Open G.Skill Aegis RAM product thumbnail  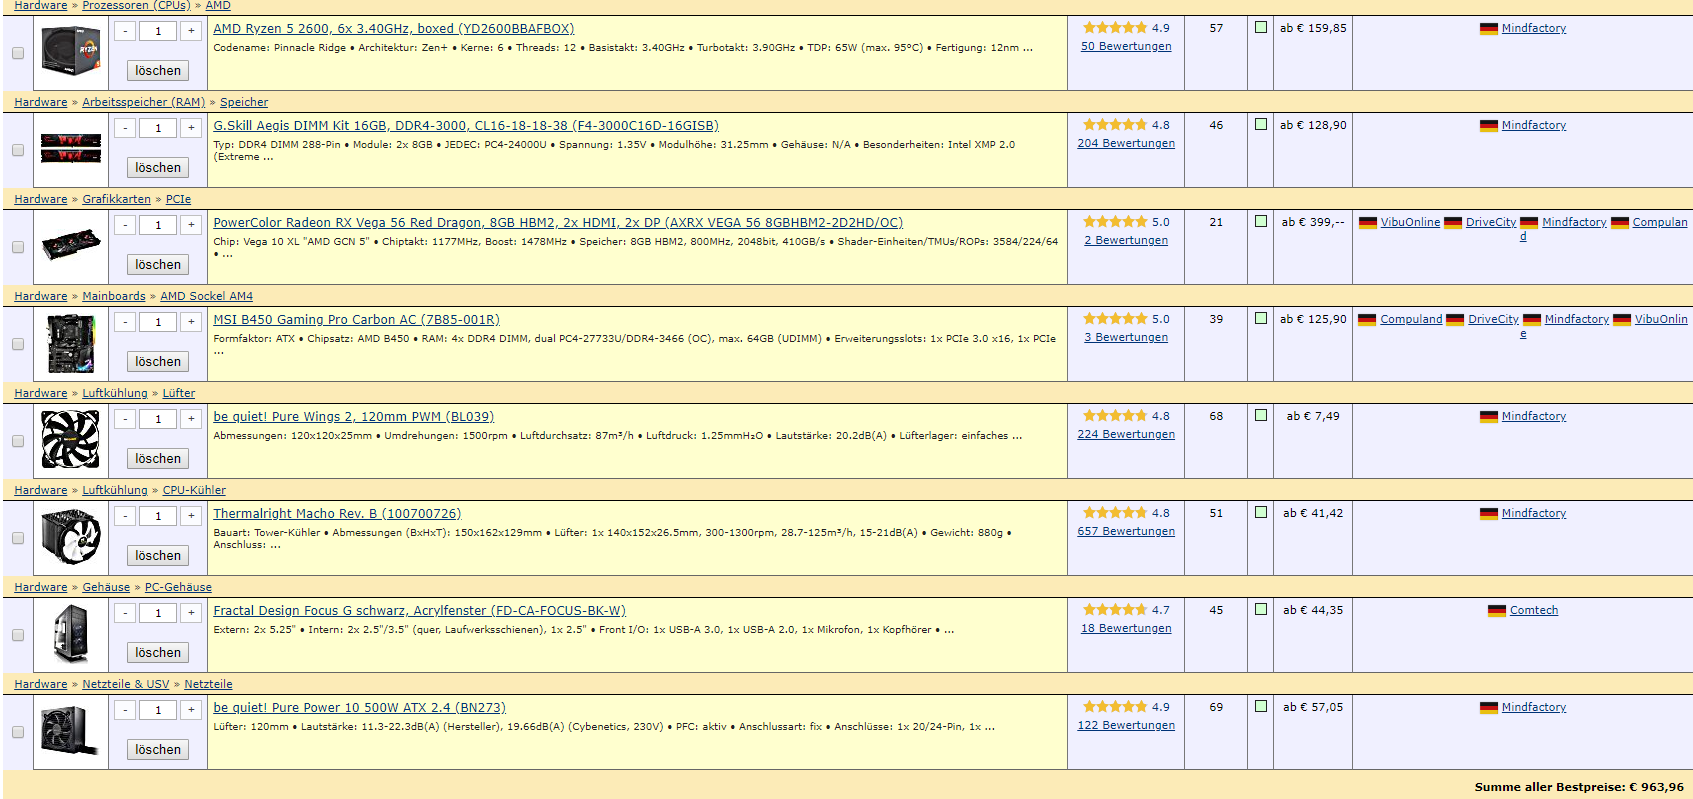[71, 149]
